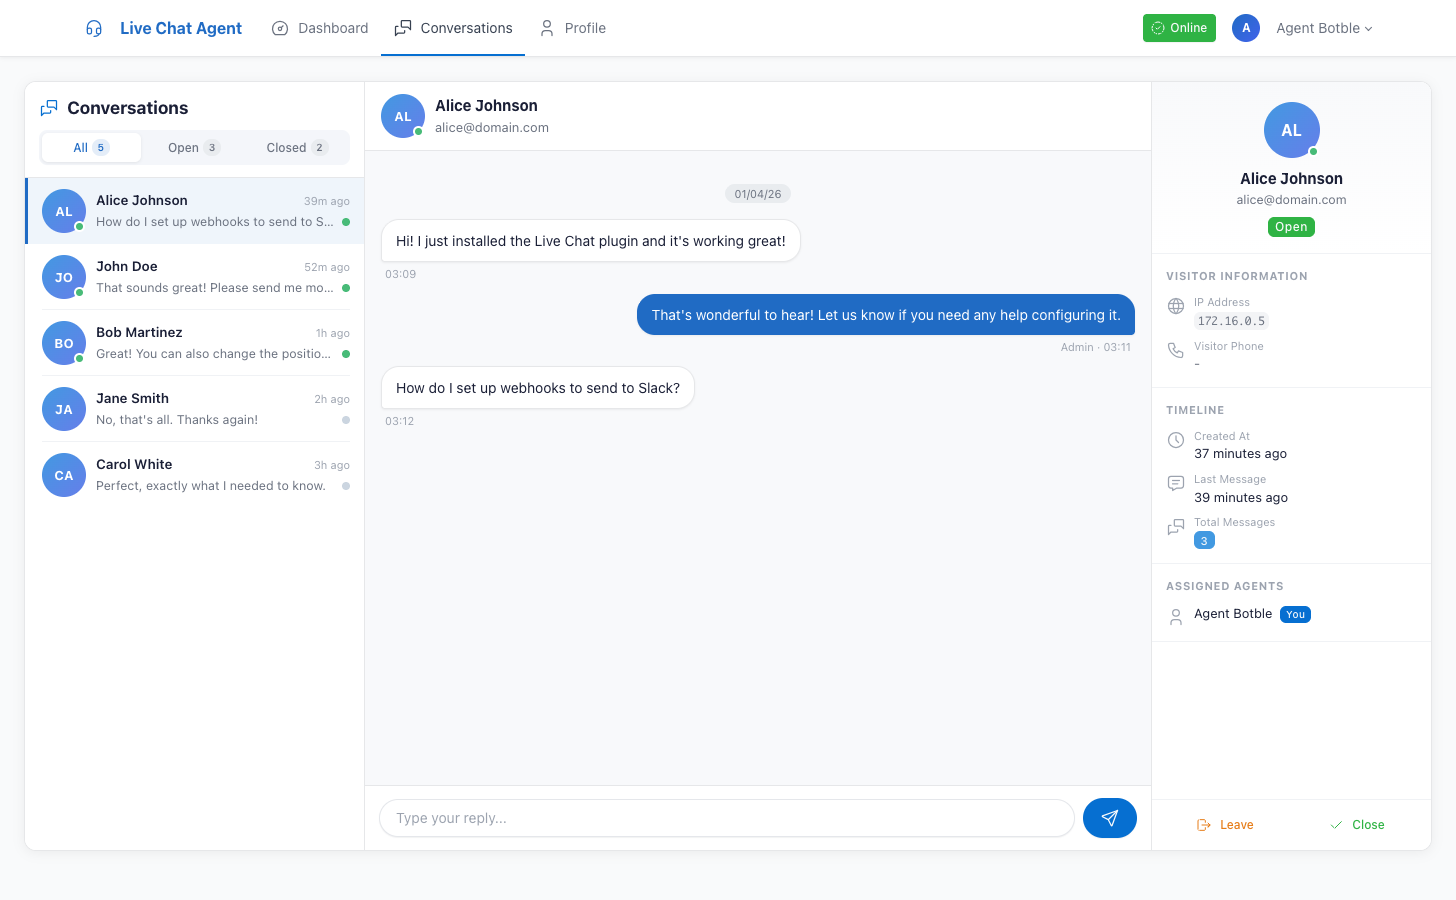Click the Total Messages count badge
Viewport: 1456px width, 900px height.
(x=1204, y=540)
